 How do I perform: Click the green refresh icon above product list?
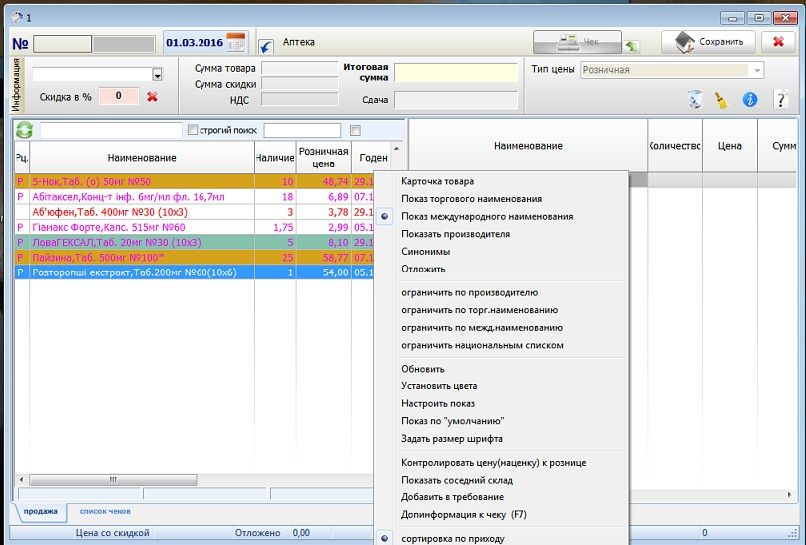[24, 130]
